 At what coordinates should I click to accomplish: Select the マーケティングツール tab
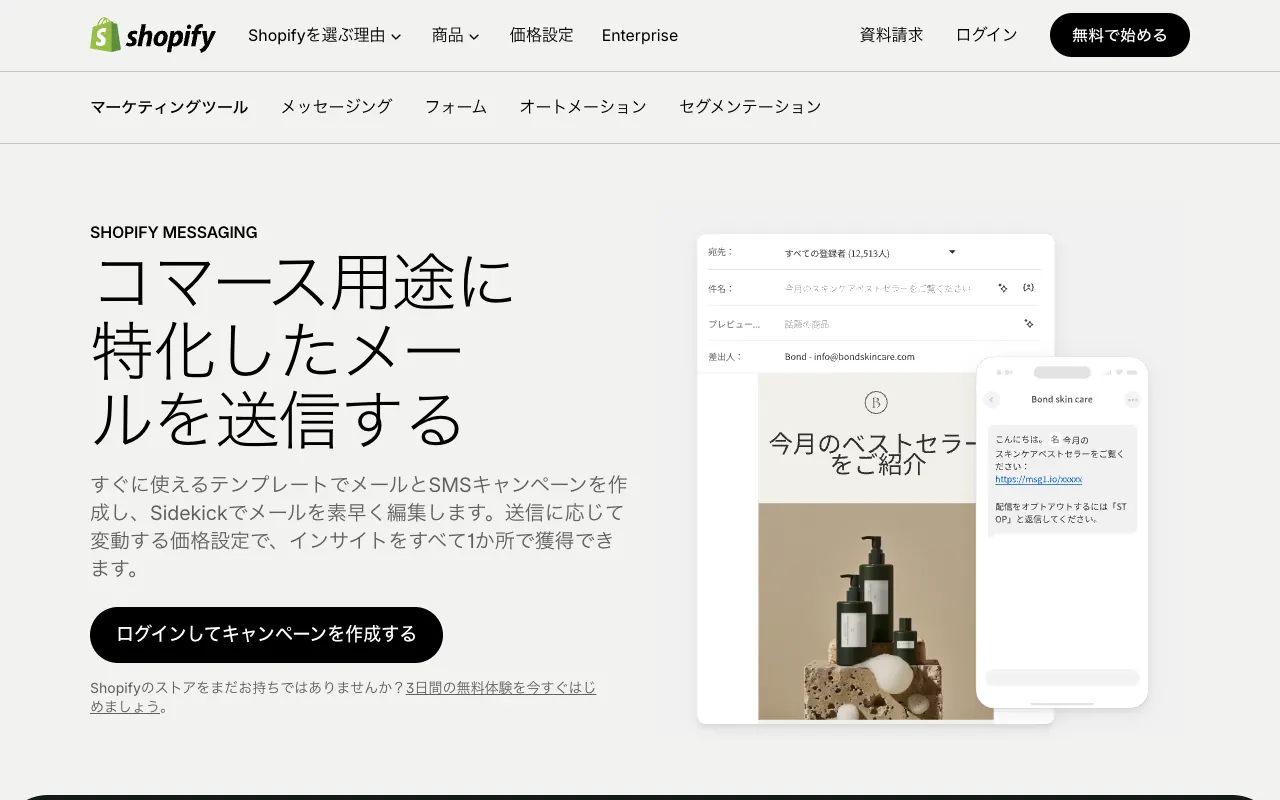coord(169,107)
